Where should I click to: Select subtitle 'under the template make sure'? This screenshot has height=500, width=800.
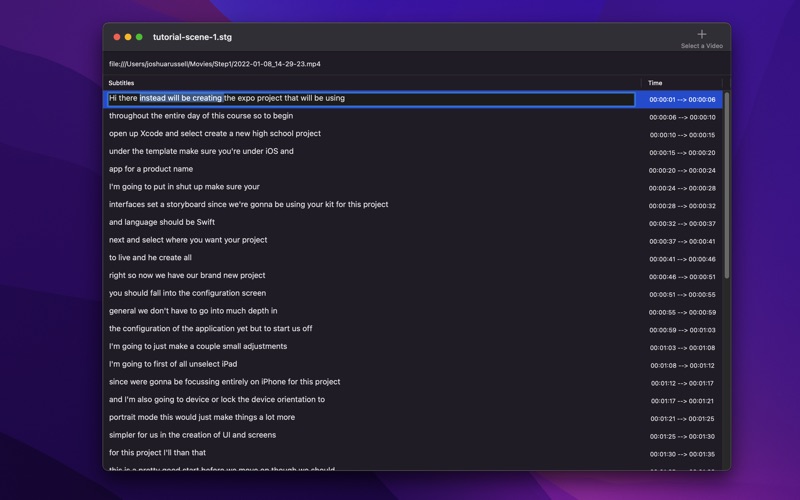pos(201,152)
